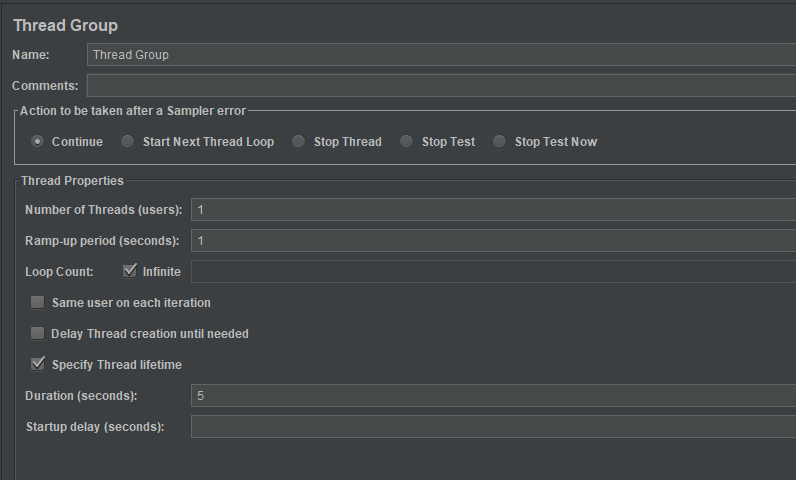The image size is (796, 480).
Task: Disable the Specify Thread lifetime checkbox
Action: [38, 364]
